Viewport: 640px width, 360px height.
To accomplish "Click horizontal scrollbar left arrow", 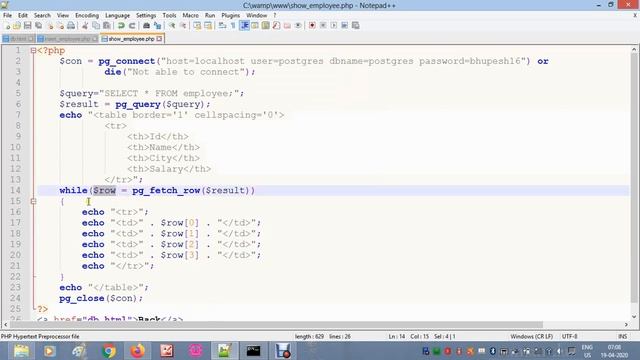I will (5, 325).
